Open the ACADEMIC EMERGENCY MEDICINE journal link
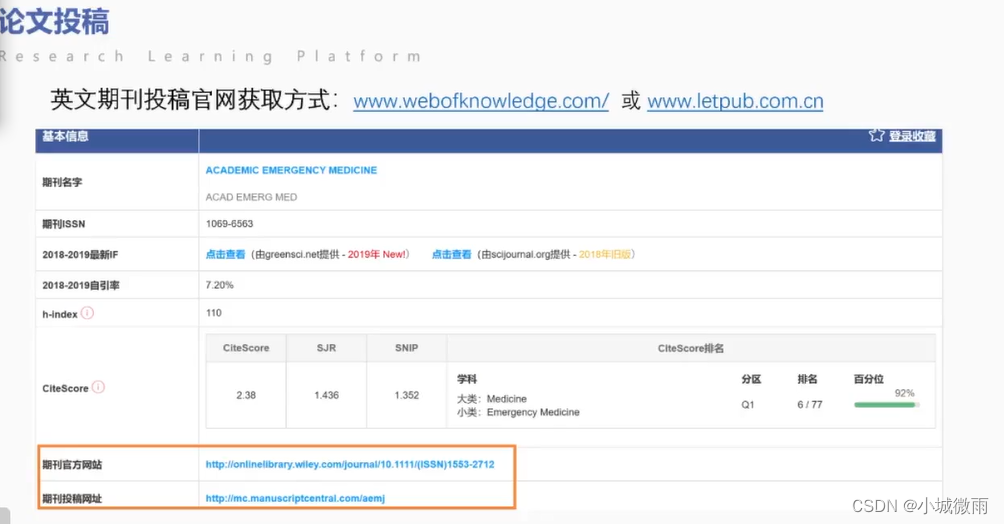1004x524 pixels. tap(291, 170)
